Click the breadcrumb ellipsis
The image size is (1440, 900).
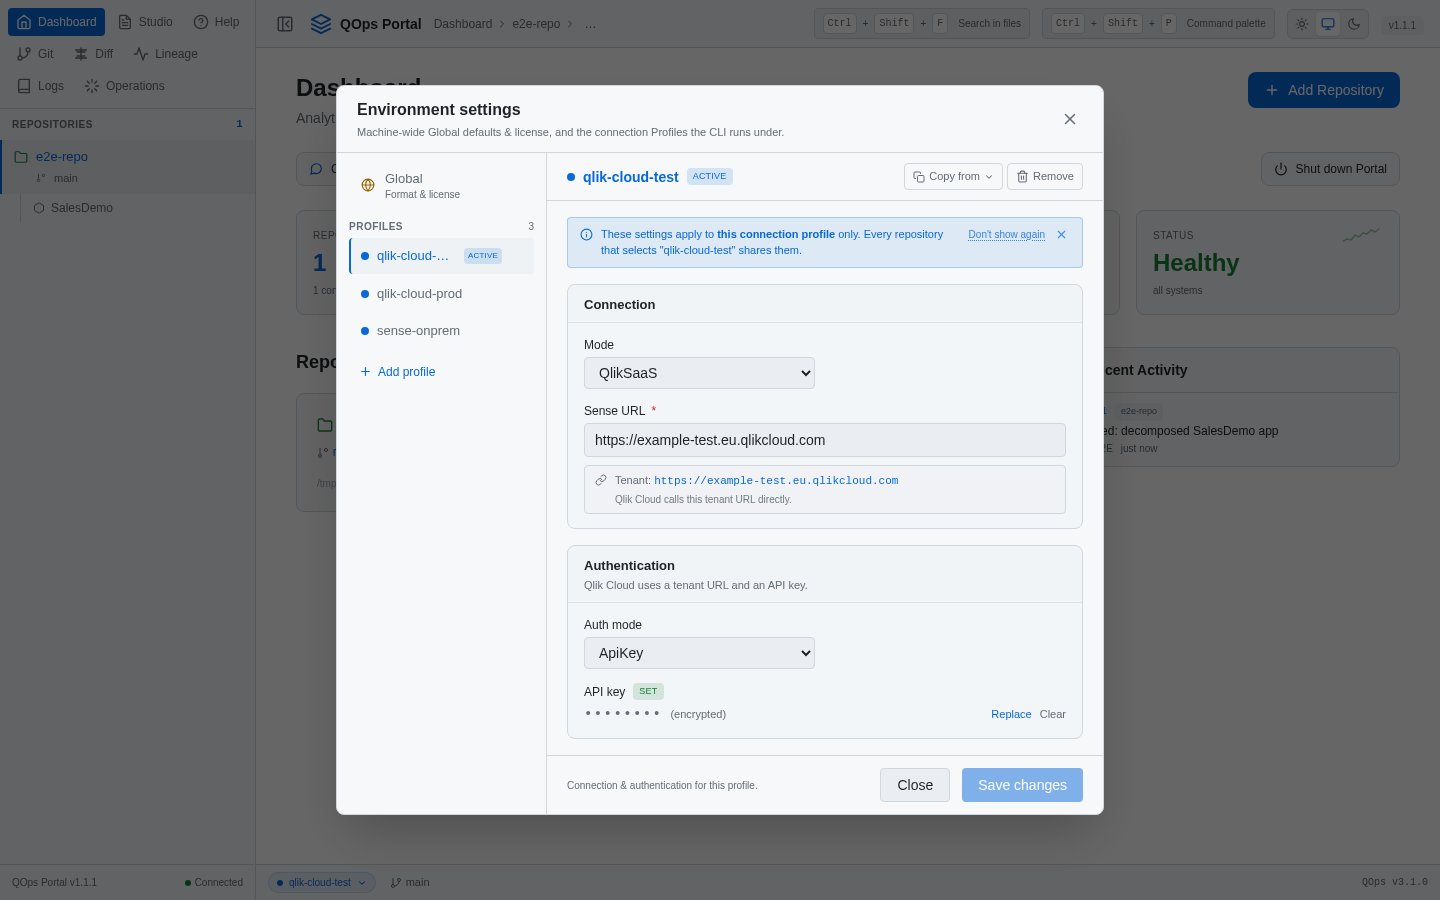pos(590,24)
